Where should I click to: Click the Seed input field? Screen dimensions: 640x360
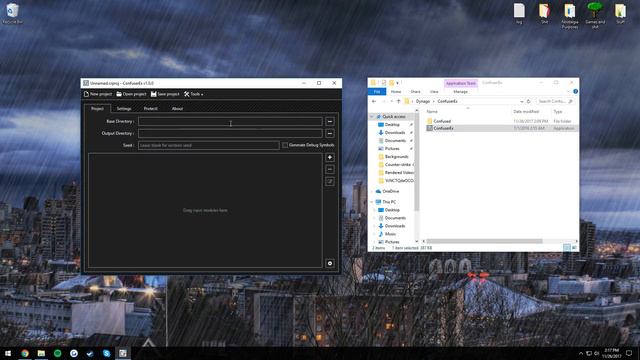tap(209, 145)
